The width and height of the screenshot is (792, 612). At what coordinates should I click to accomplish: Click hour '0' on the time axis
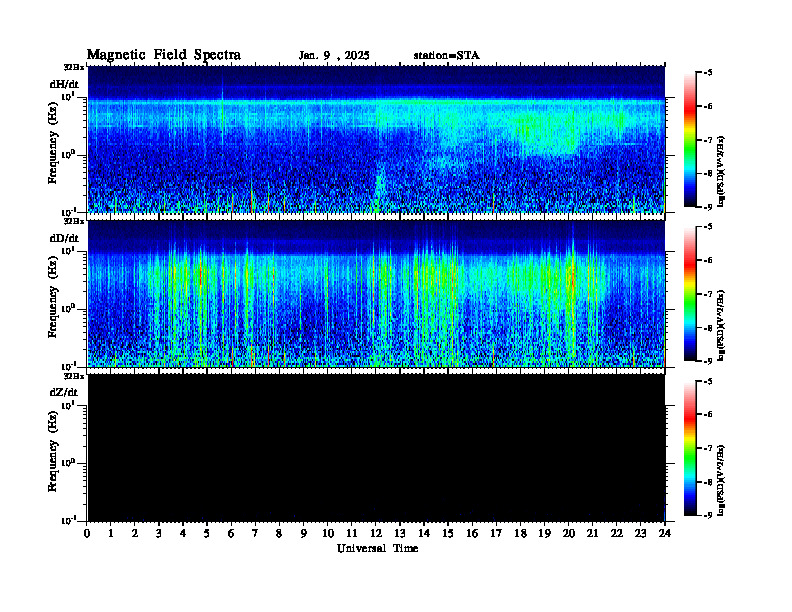tap(87, 533)
